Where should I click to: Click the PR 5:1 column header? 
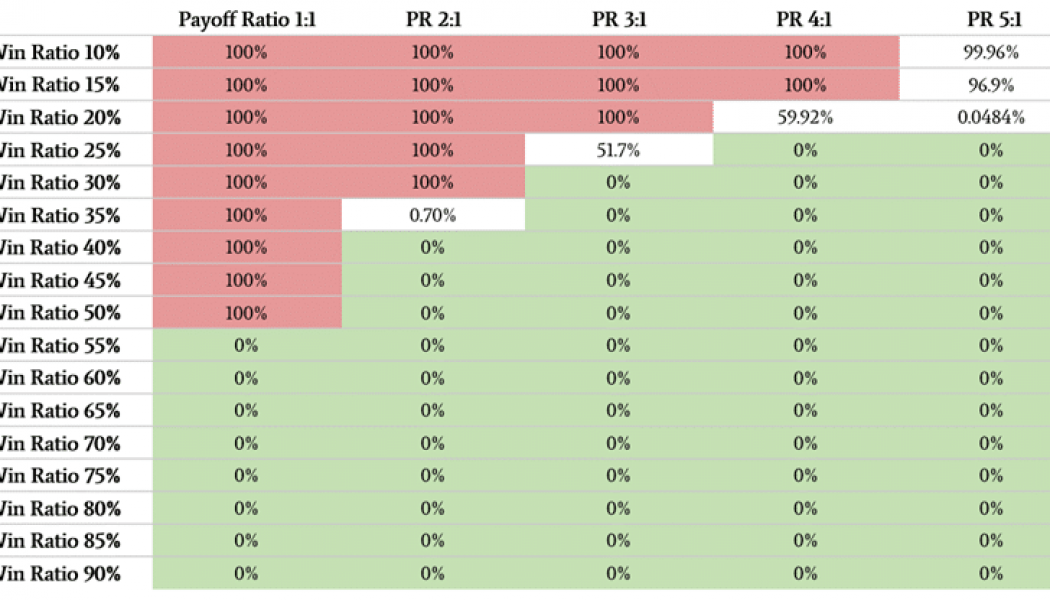point(991,19)
